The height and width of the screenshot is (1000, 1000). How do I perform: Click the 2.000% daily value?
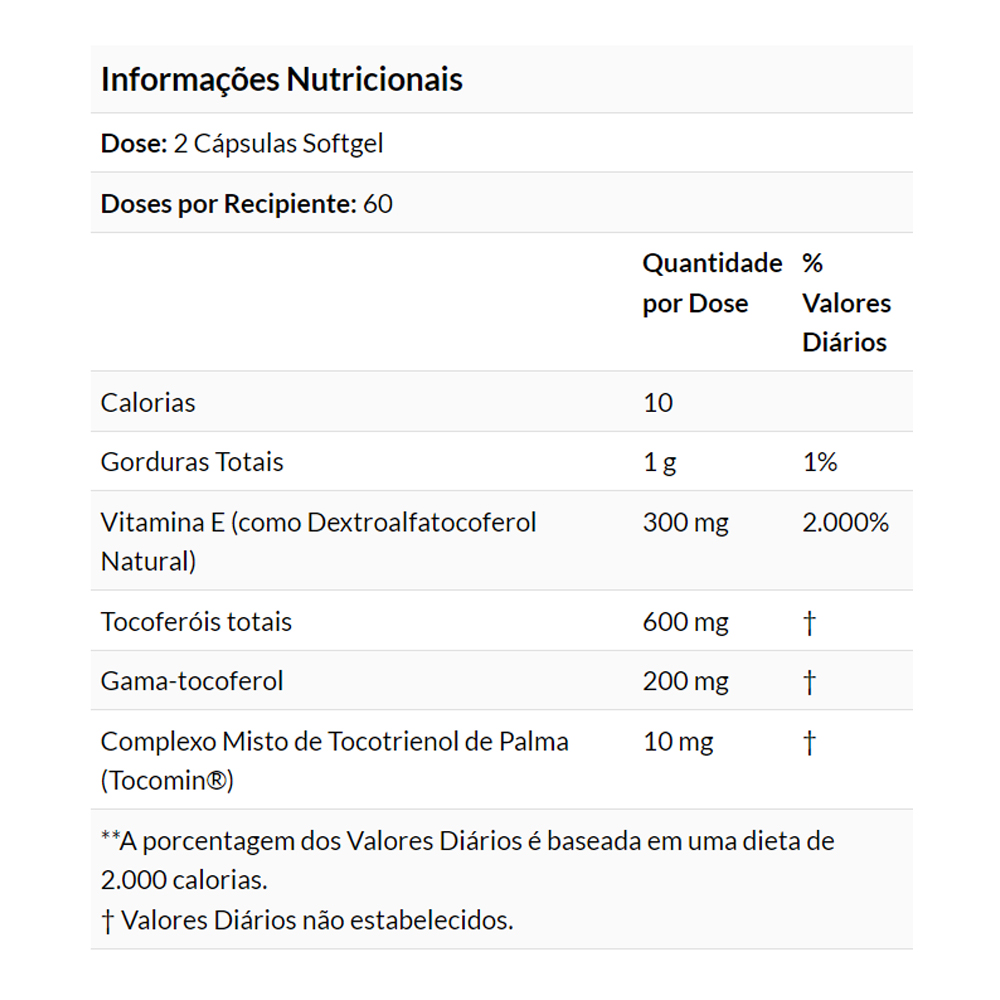845,522
